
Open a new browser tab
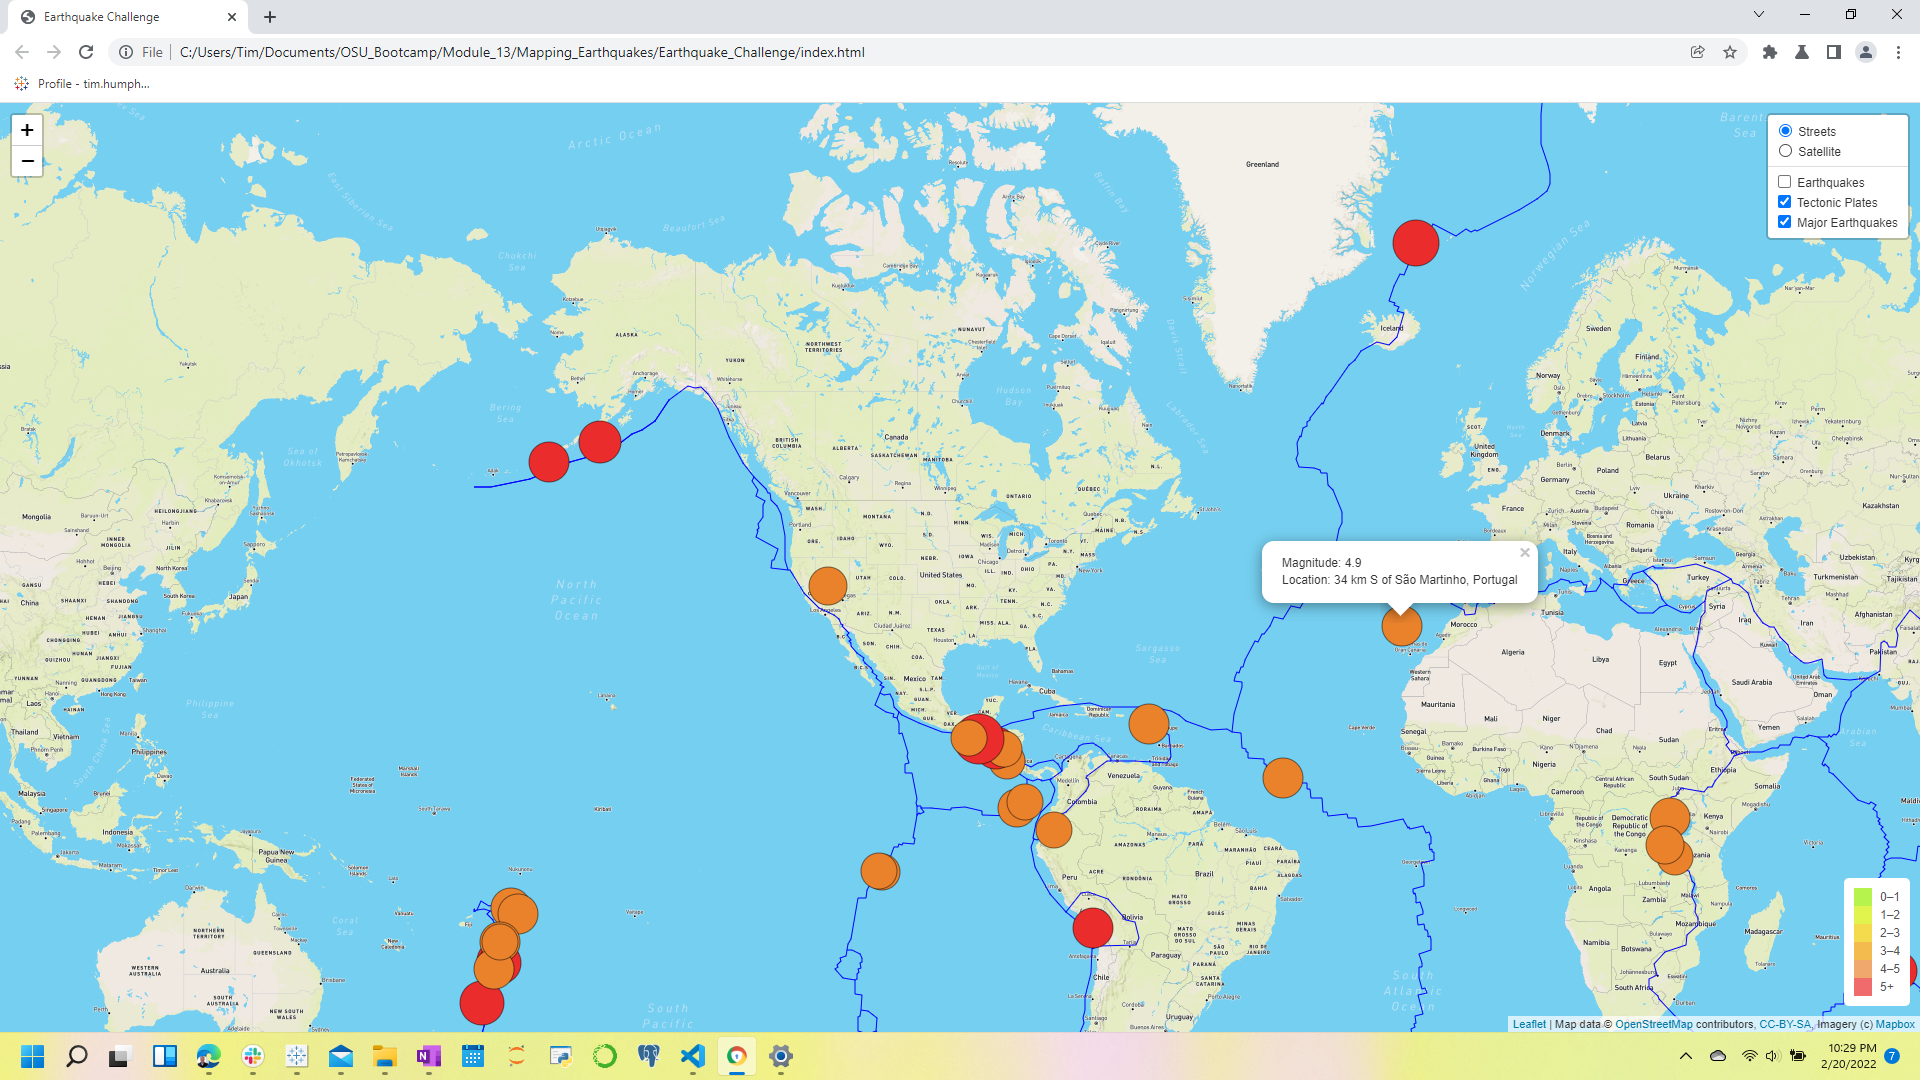coord(270,17)
